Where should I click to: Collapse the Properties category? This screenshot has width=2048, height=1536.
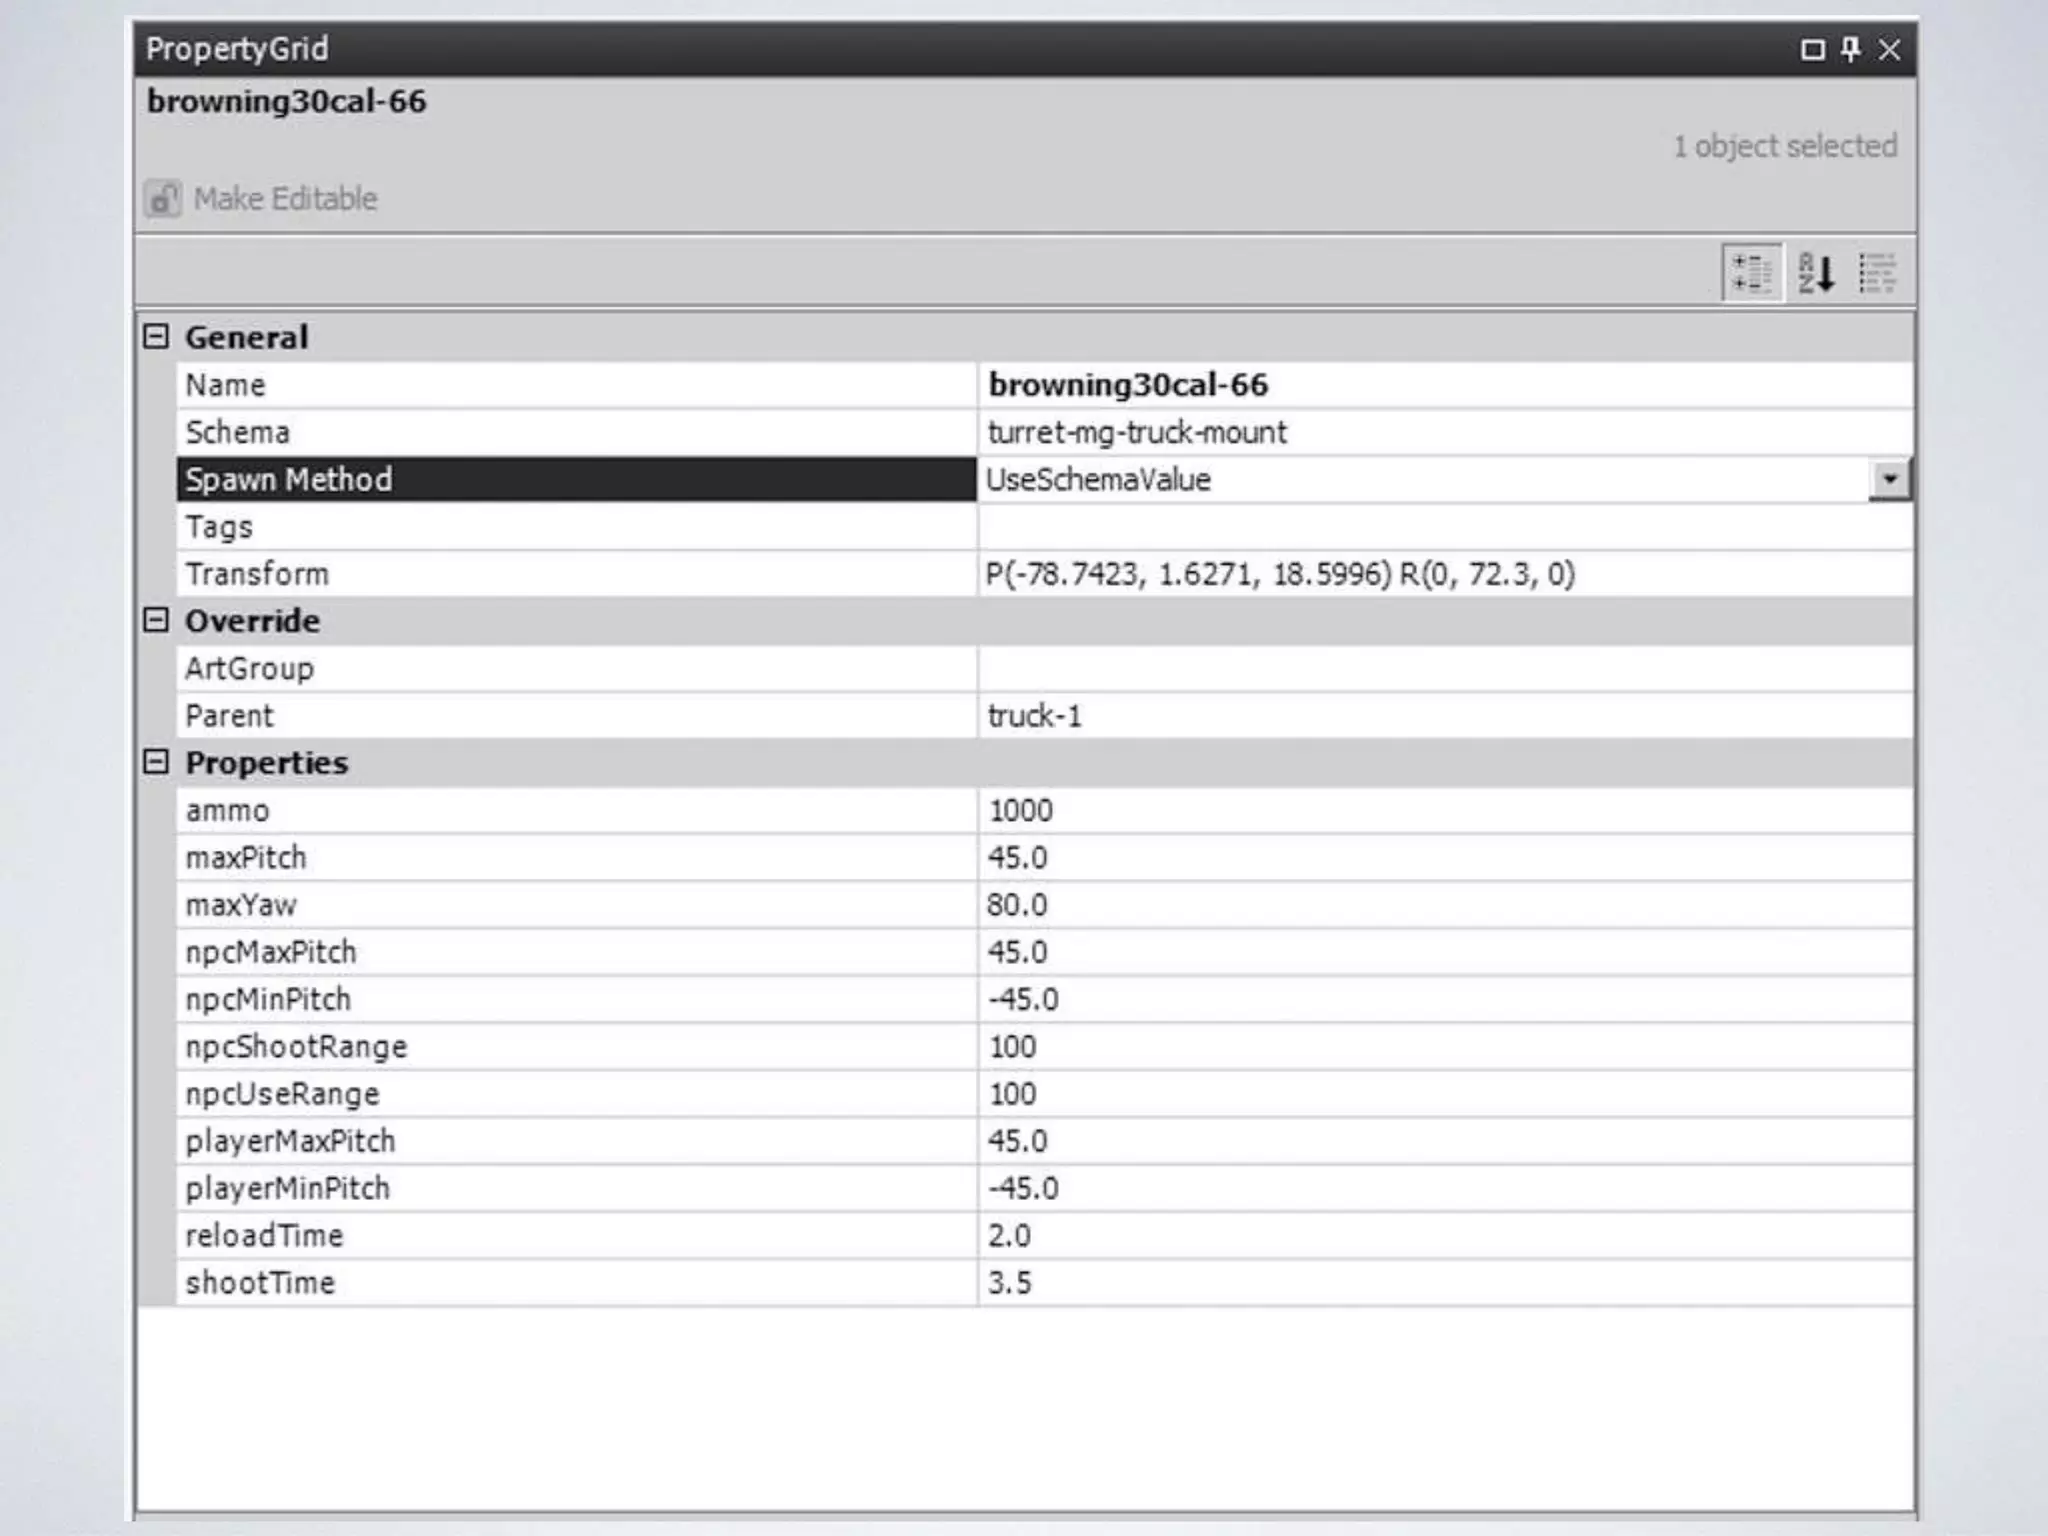click(156, 762)
